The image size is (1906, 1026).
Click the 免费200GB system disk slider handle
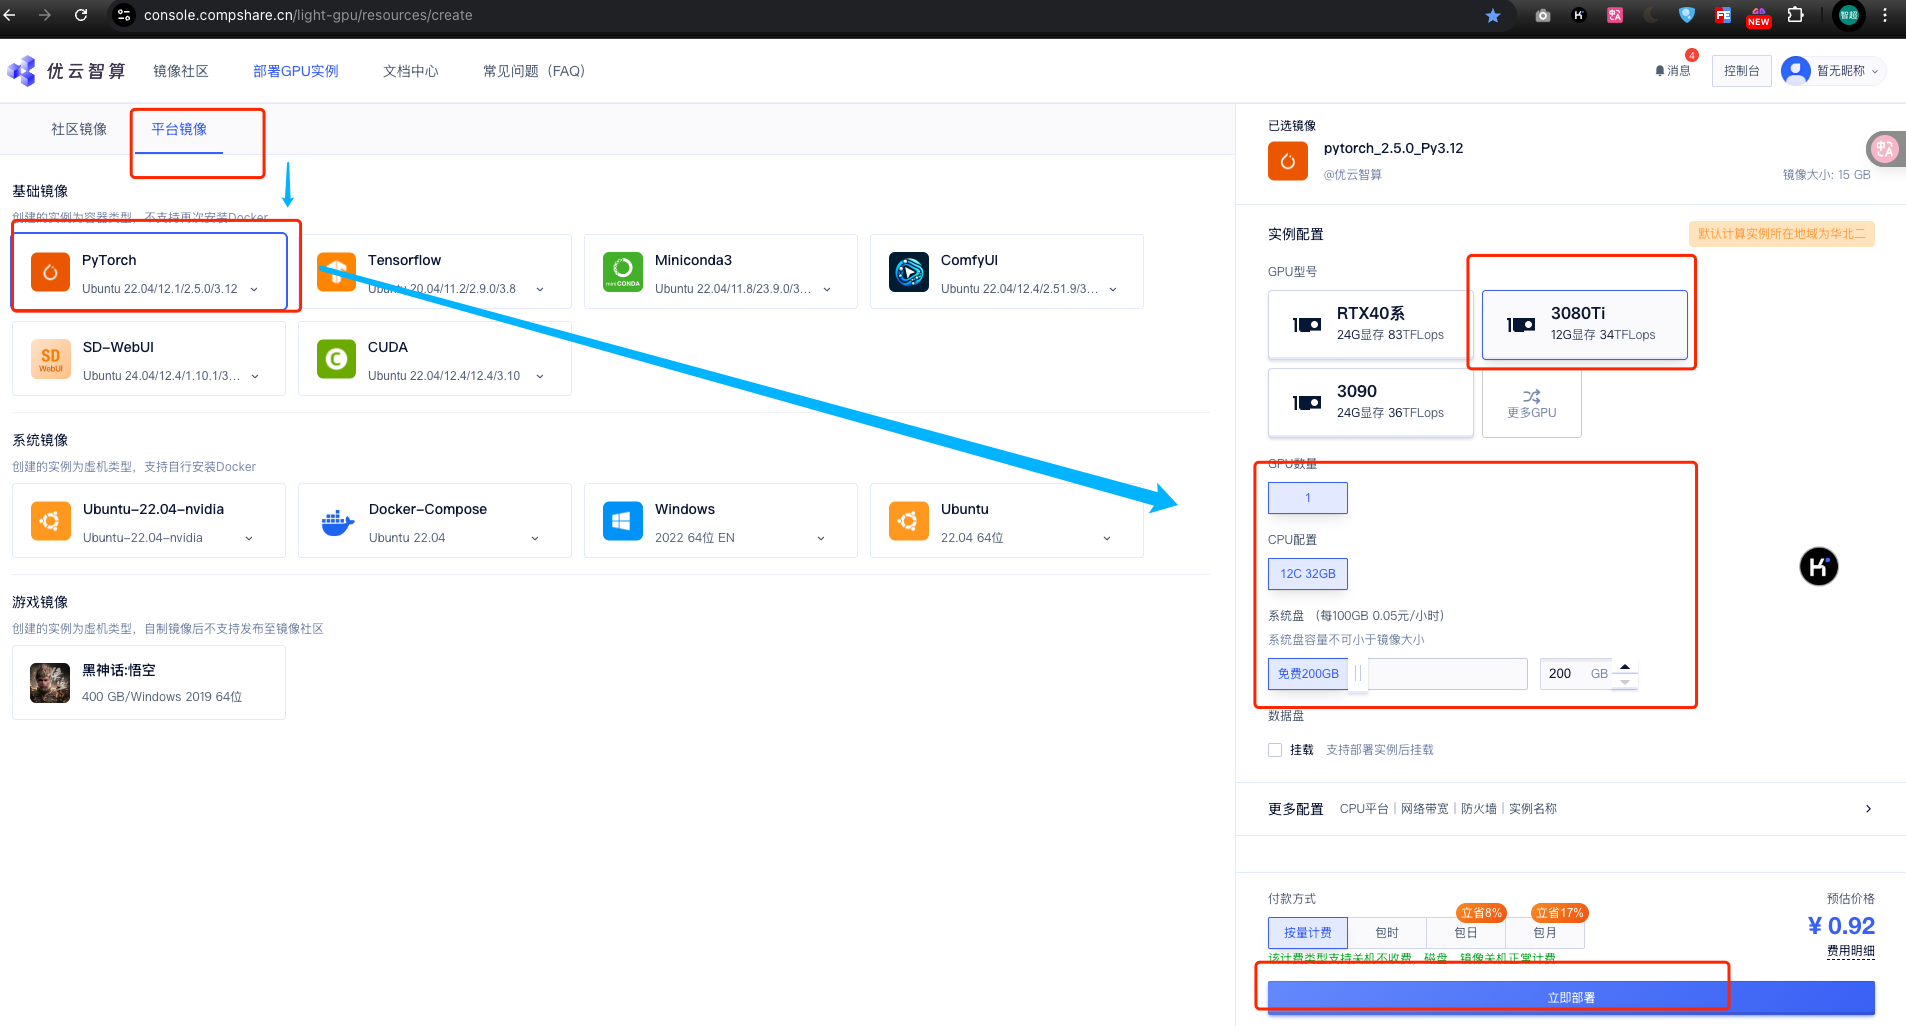pos(1358,674)
